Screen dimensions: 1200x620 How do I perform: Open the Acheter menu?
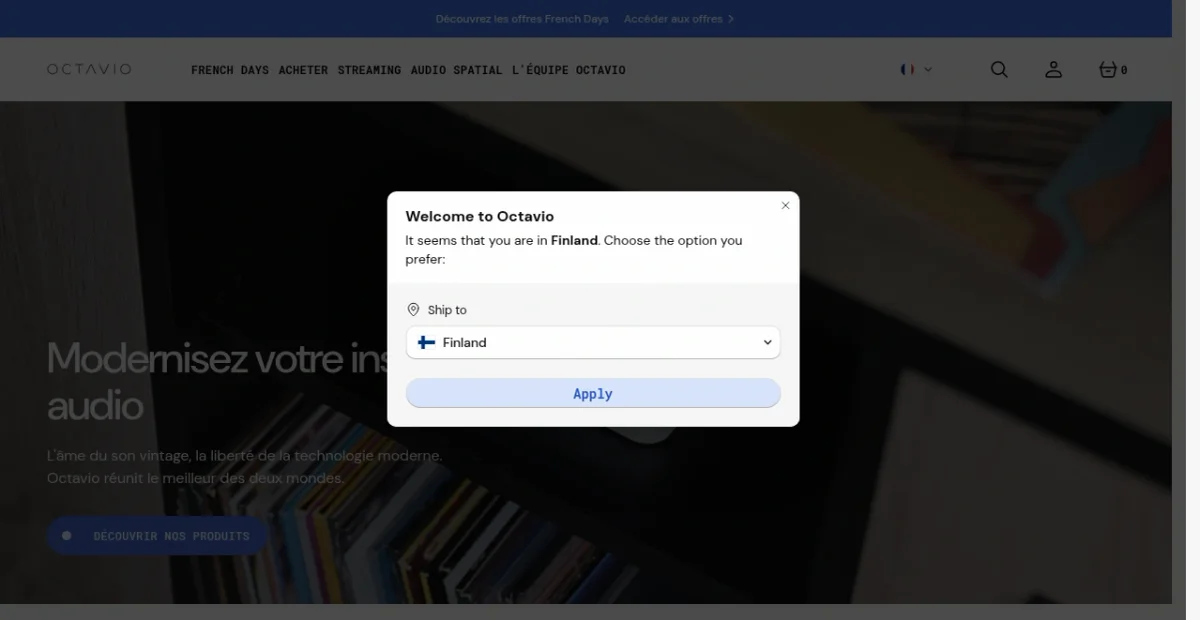(303, 70)
